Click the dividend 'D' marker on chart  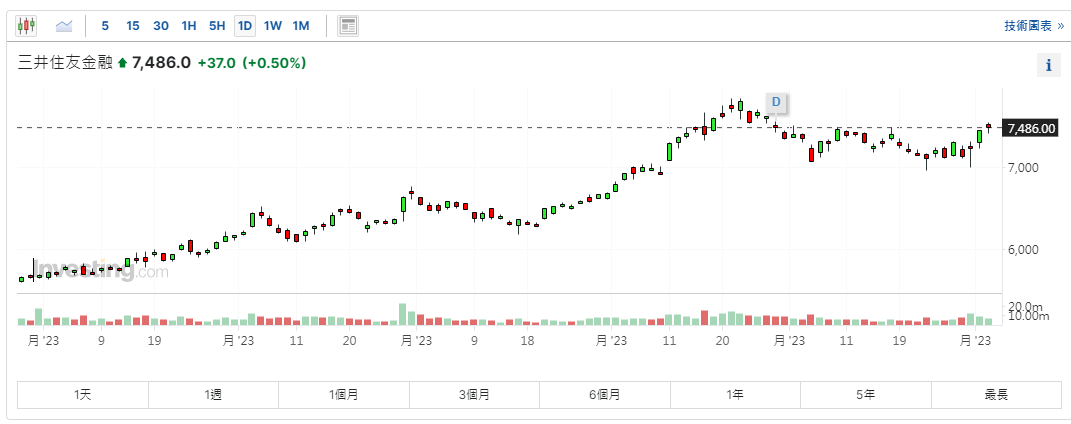coord(775,101)
